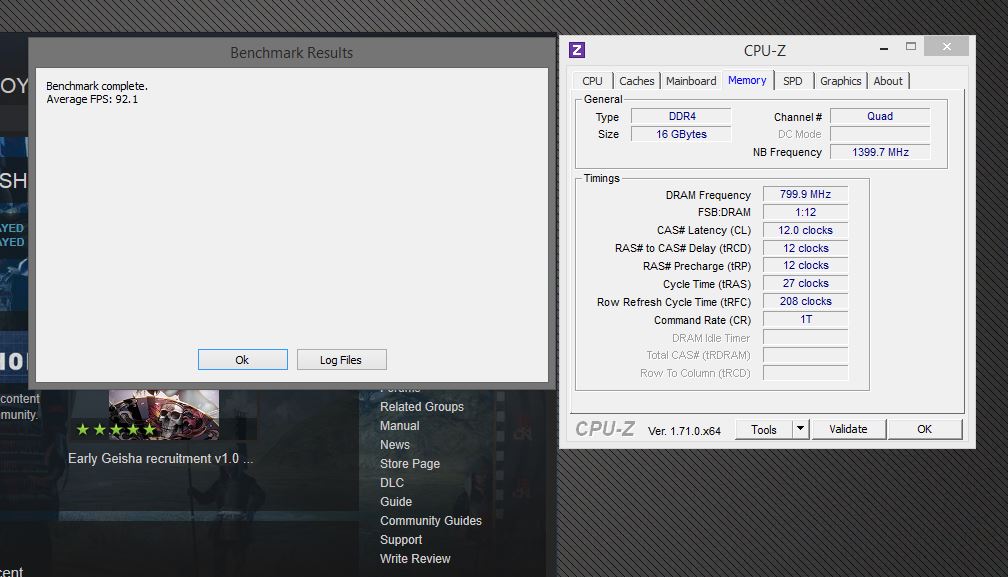Click the CAS# Latency 12.0 clocks value

tap(806, 230)
